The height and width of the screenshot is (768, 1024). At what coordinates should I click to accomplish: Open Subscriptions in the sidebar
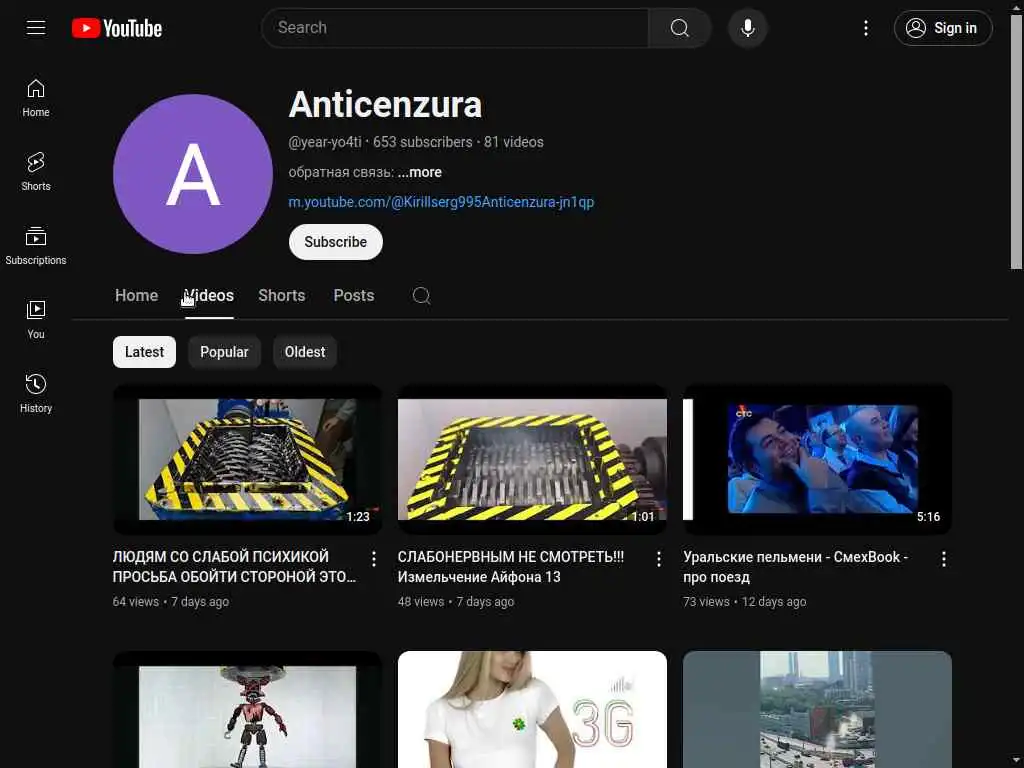pos(36,246)
